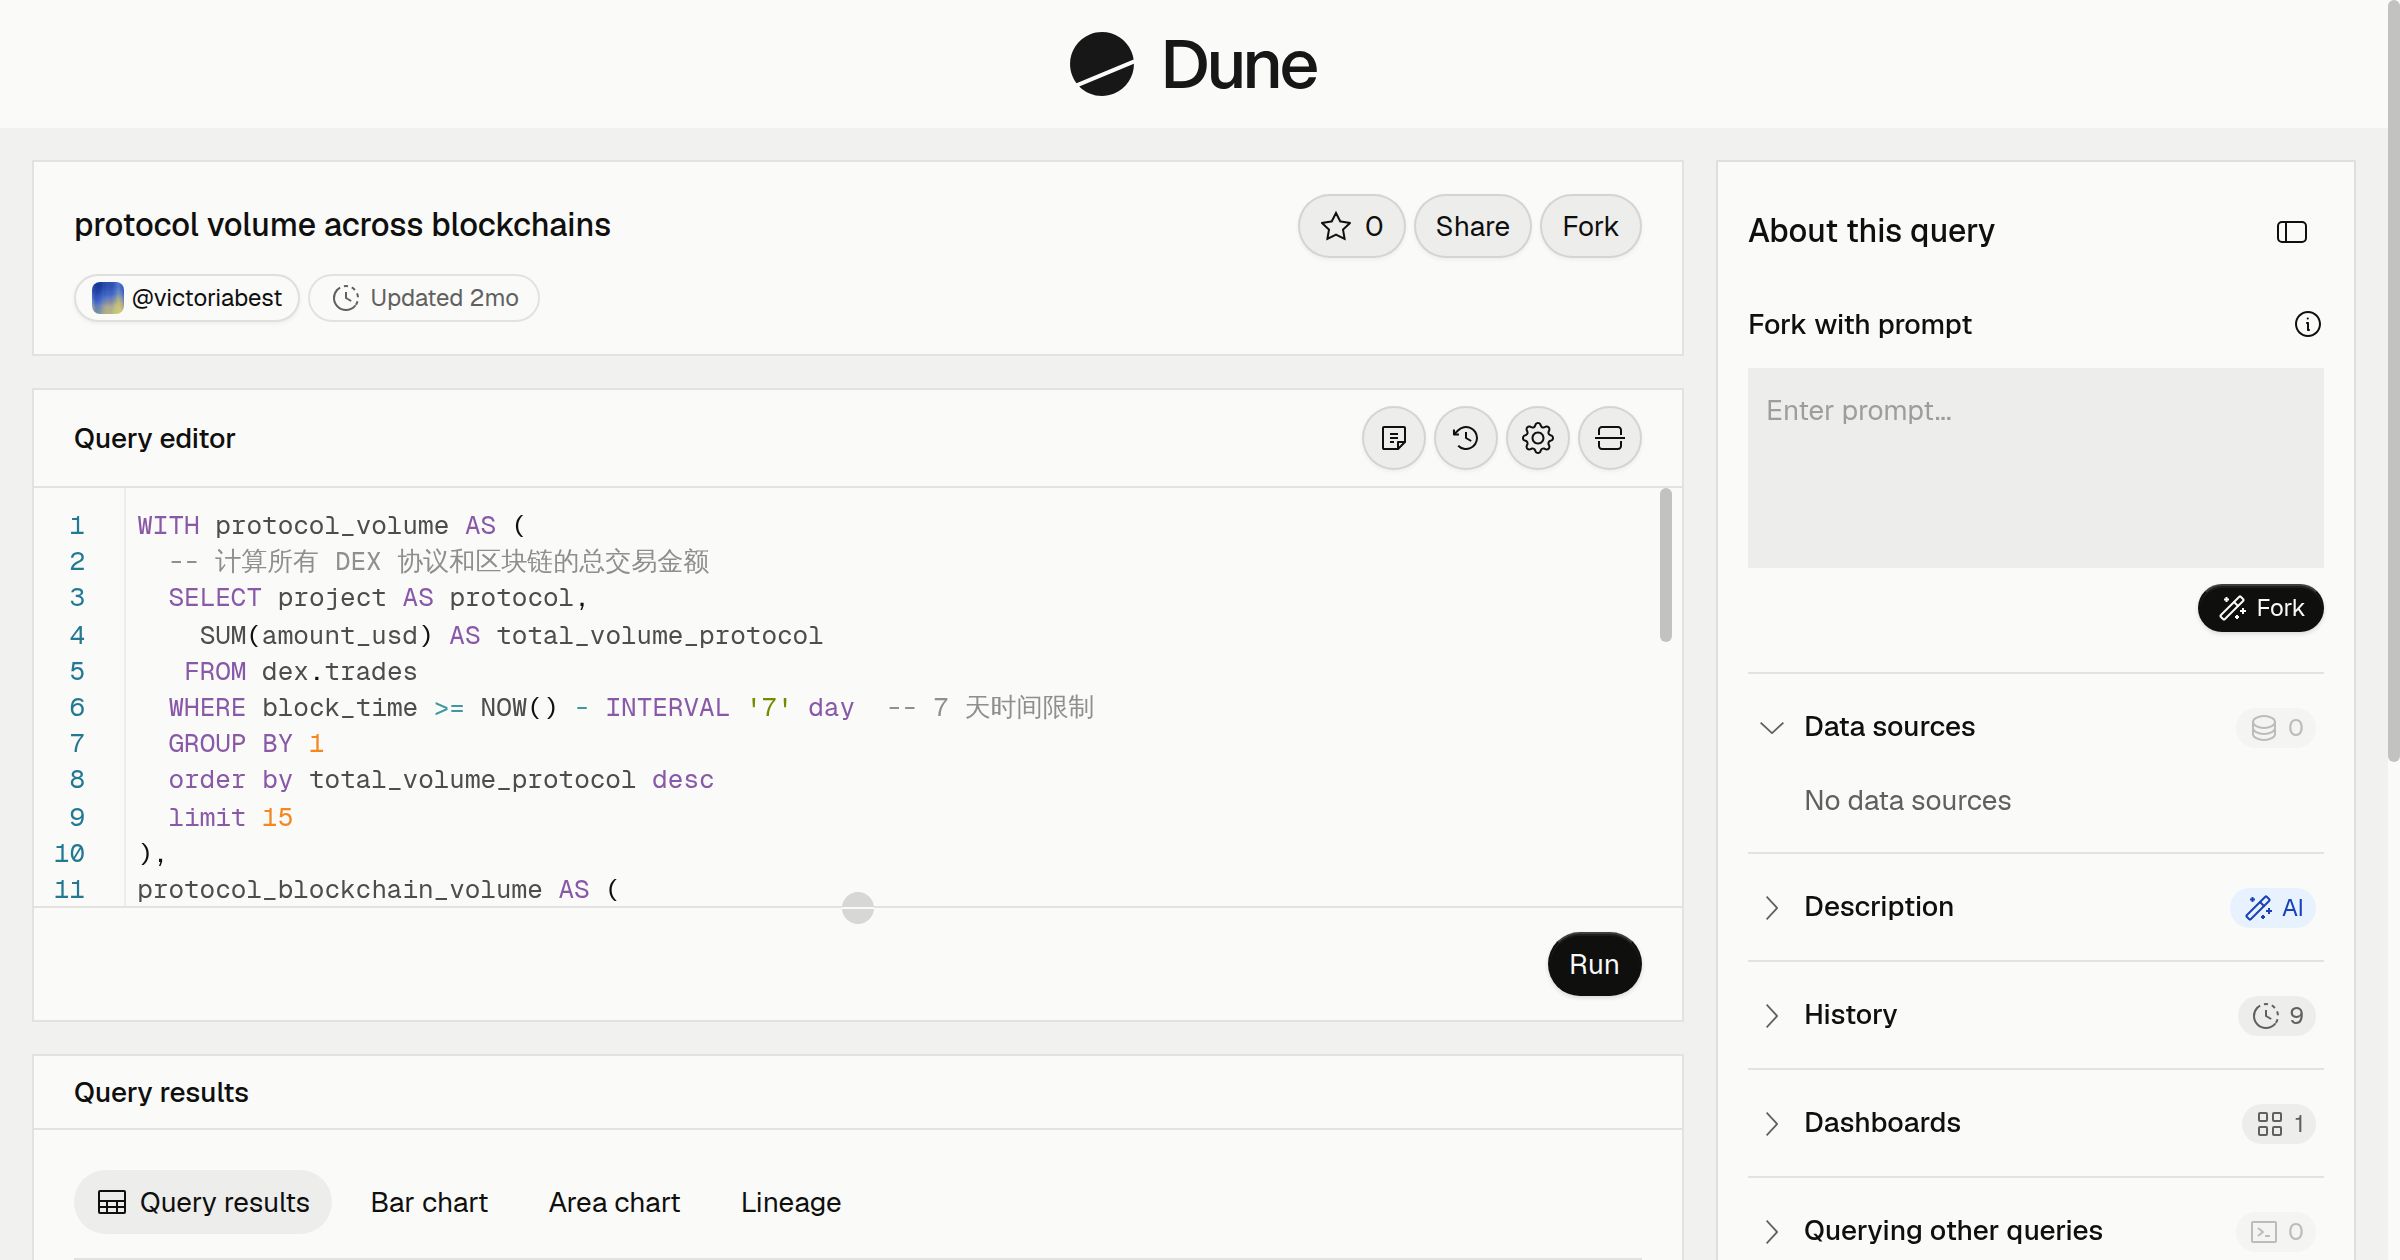Switch to the Bar chart tab
This screenshot has height=1260, width=2400.
pos(429,1202)
